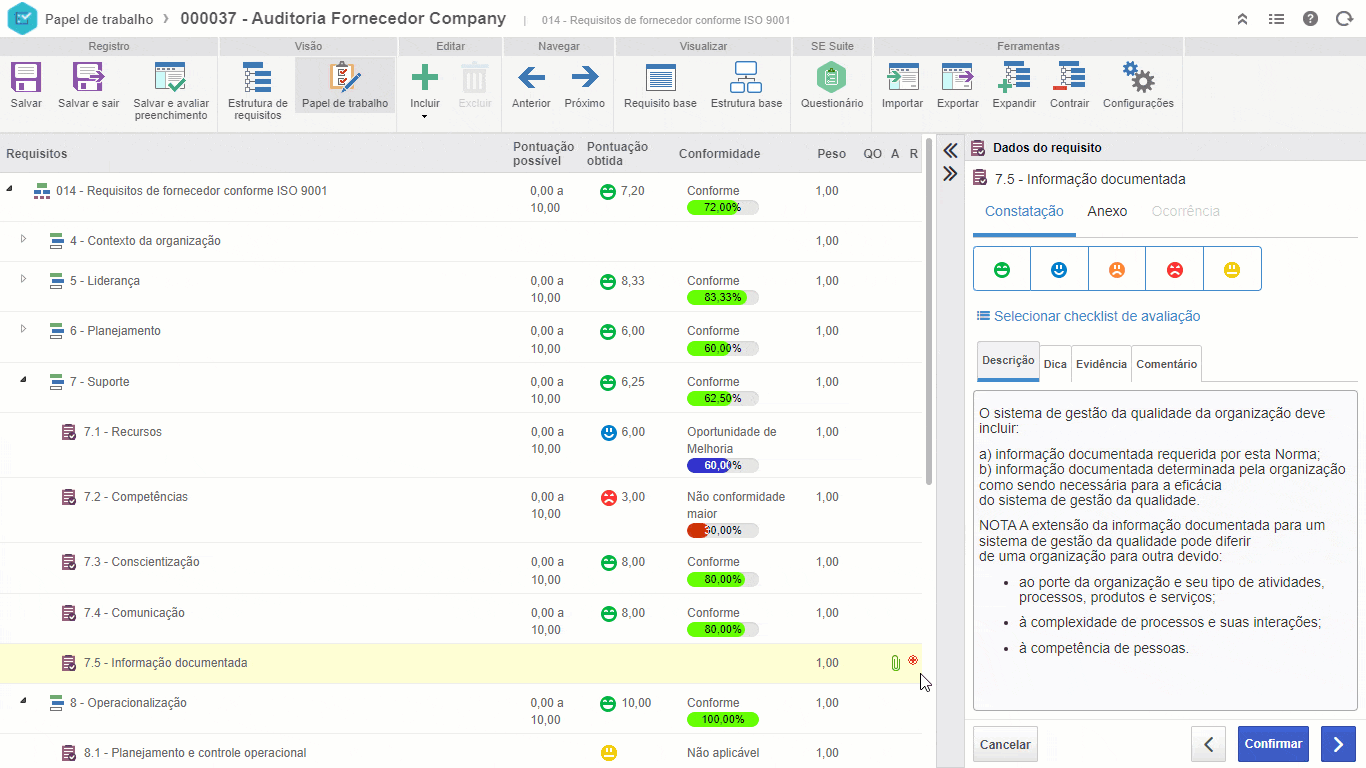Click the SE Suite logo icon

coord(21,19)
